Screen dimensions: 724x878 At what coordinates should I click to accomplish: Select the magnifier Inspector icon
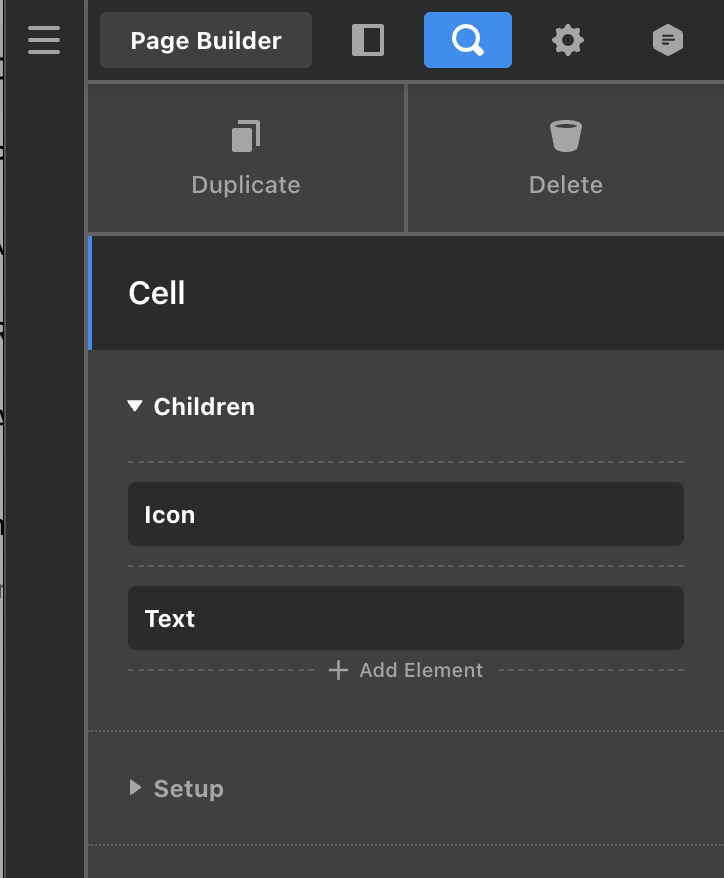467,40
